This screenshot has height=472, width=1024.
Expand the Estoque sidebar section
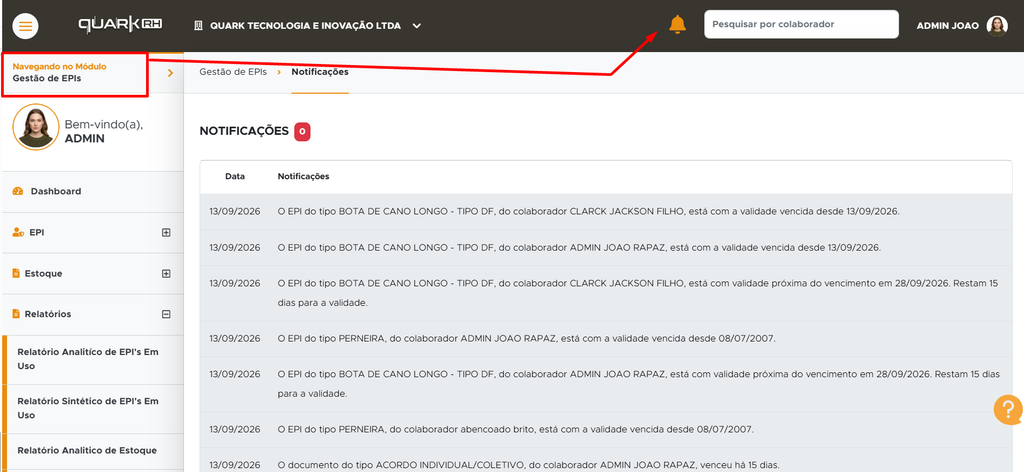pyautogui.click(x=166, y=274)
